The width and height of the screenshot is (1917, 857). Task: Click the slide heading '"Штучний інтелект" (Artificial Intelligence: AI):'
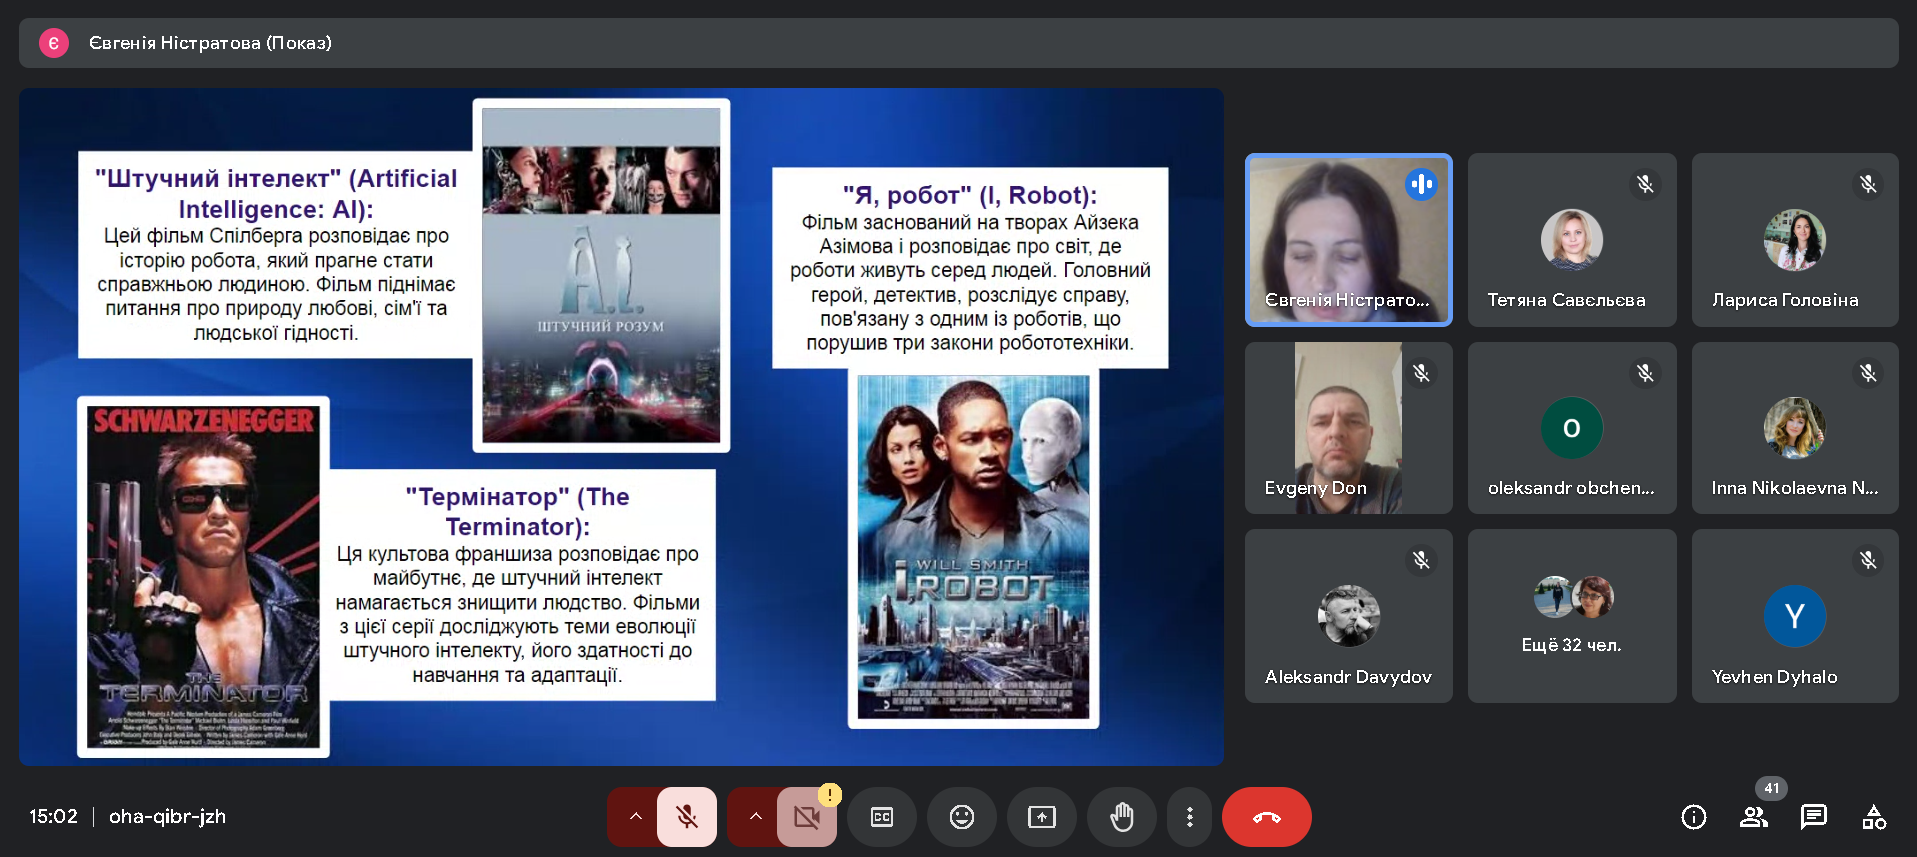point(276,194)
